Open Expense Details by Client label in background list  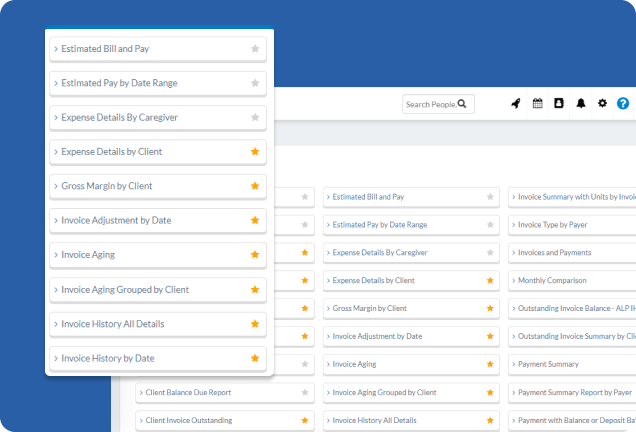374,280
